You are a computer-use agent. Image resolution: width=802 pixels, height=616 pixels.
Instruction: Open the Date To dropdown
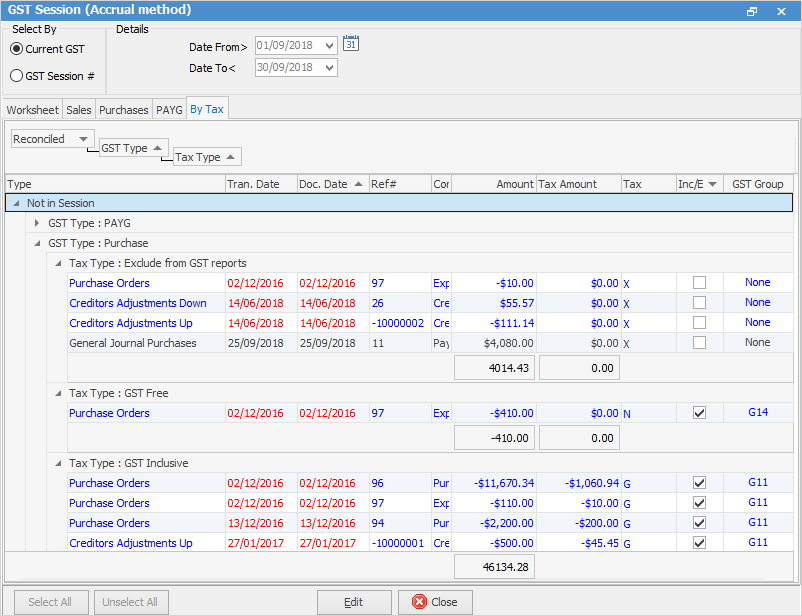coord(329,68)
